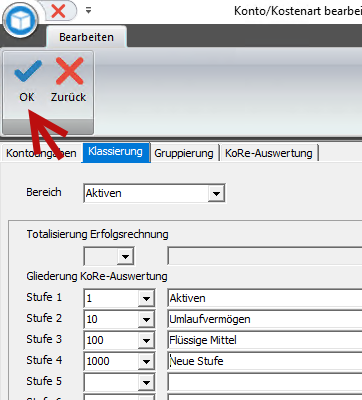Open the KoRe-Auswertung tab

[269, 153]
